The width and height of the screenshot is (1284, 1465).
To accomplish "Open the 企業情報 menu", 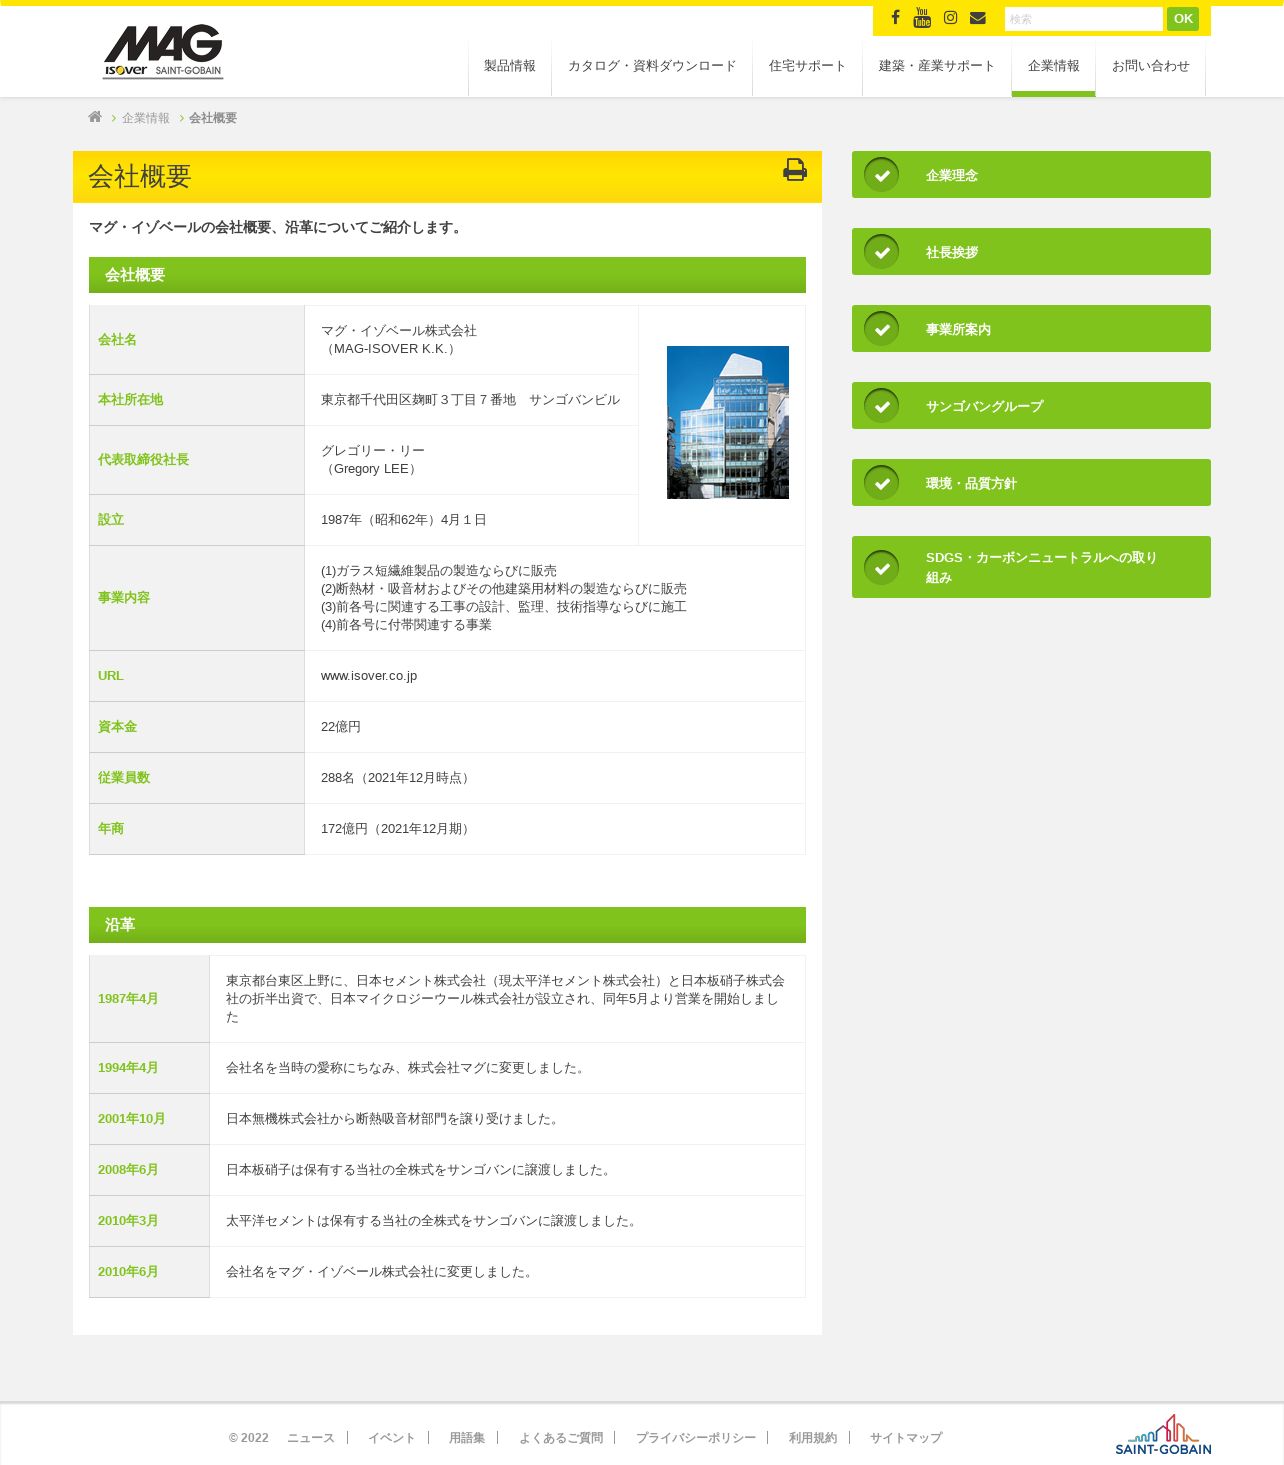I will pyautogui.click(x=1054, y=66).
